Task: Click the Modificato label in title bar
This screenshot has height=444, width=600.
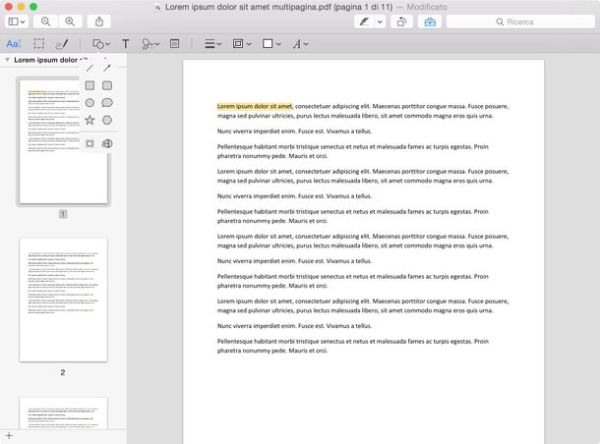Action: click(x=427, y=7)
